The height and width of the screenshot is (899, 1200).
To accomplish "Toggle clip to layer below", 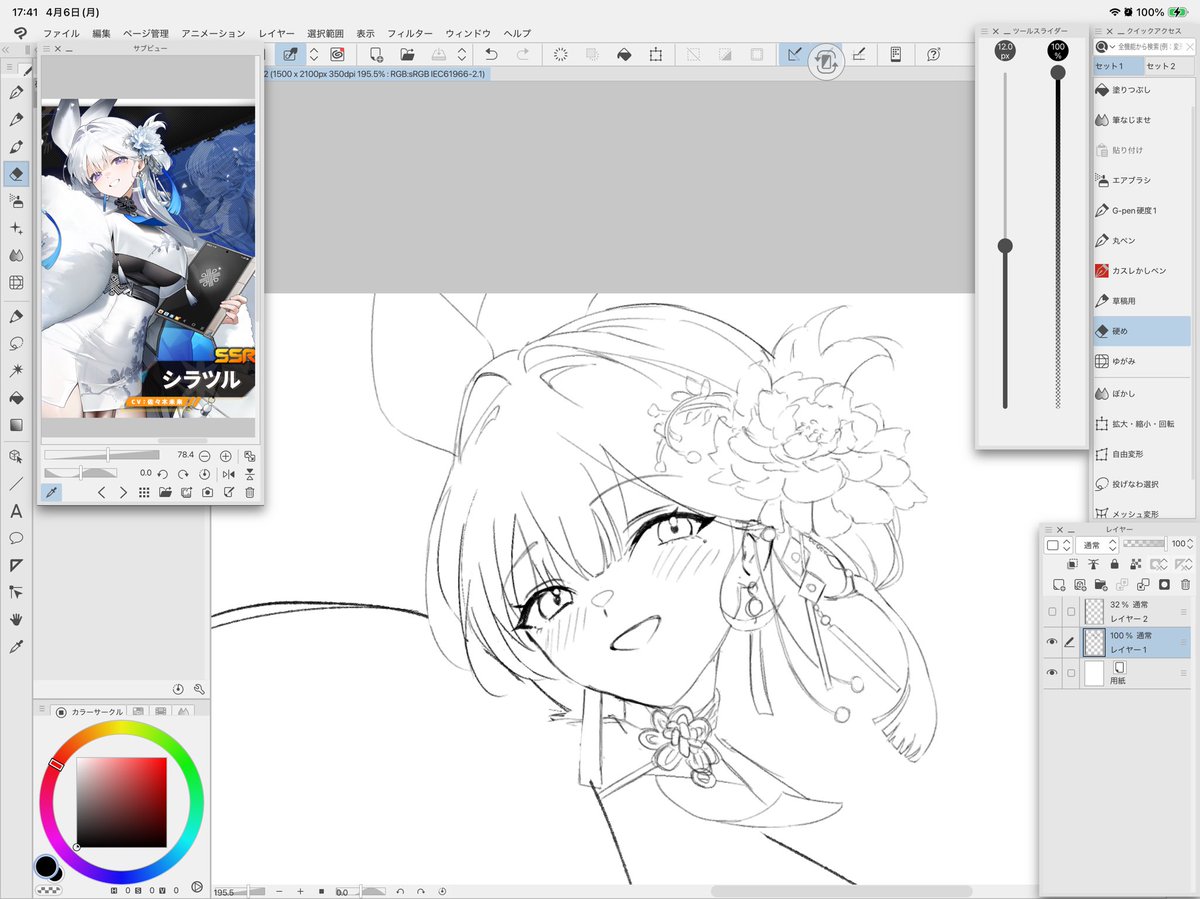I will [1072, 565].
